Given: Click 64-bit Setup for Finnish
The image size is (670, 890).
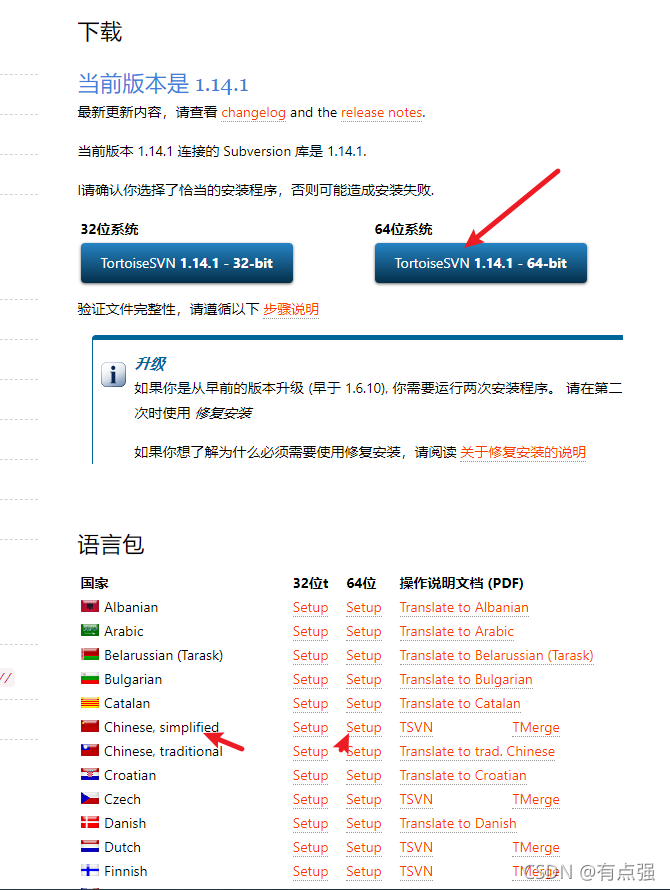Looking at the screenshot, I should coord(364,871).
